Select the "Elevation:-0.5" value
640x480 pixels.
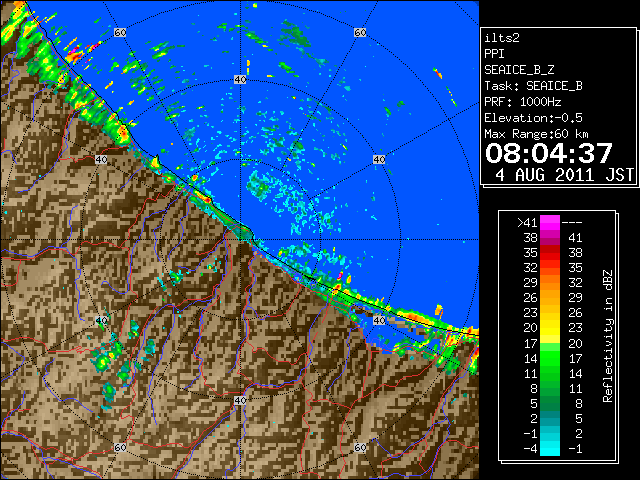(533, 118)
